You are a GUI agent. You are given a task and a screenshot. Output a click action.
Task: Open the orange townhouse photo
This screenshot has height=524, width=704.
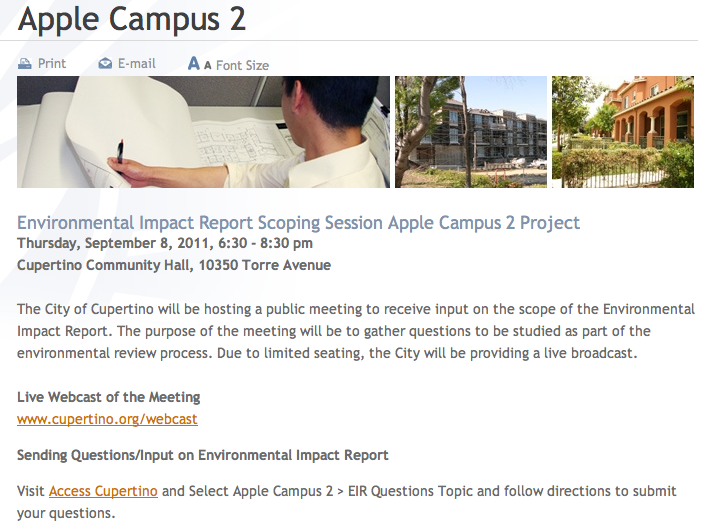point(623,132)
